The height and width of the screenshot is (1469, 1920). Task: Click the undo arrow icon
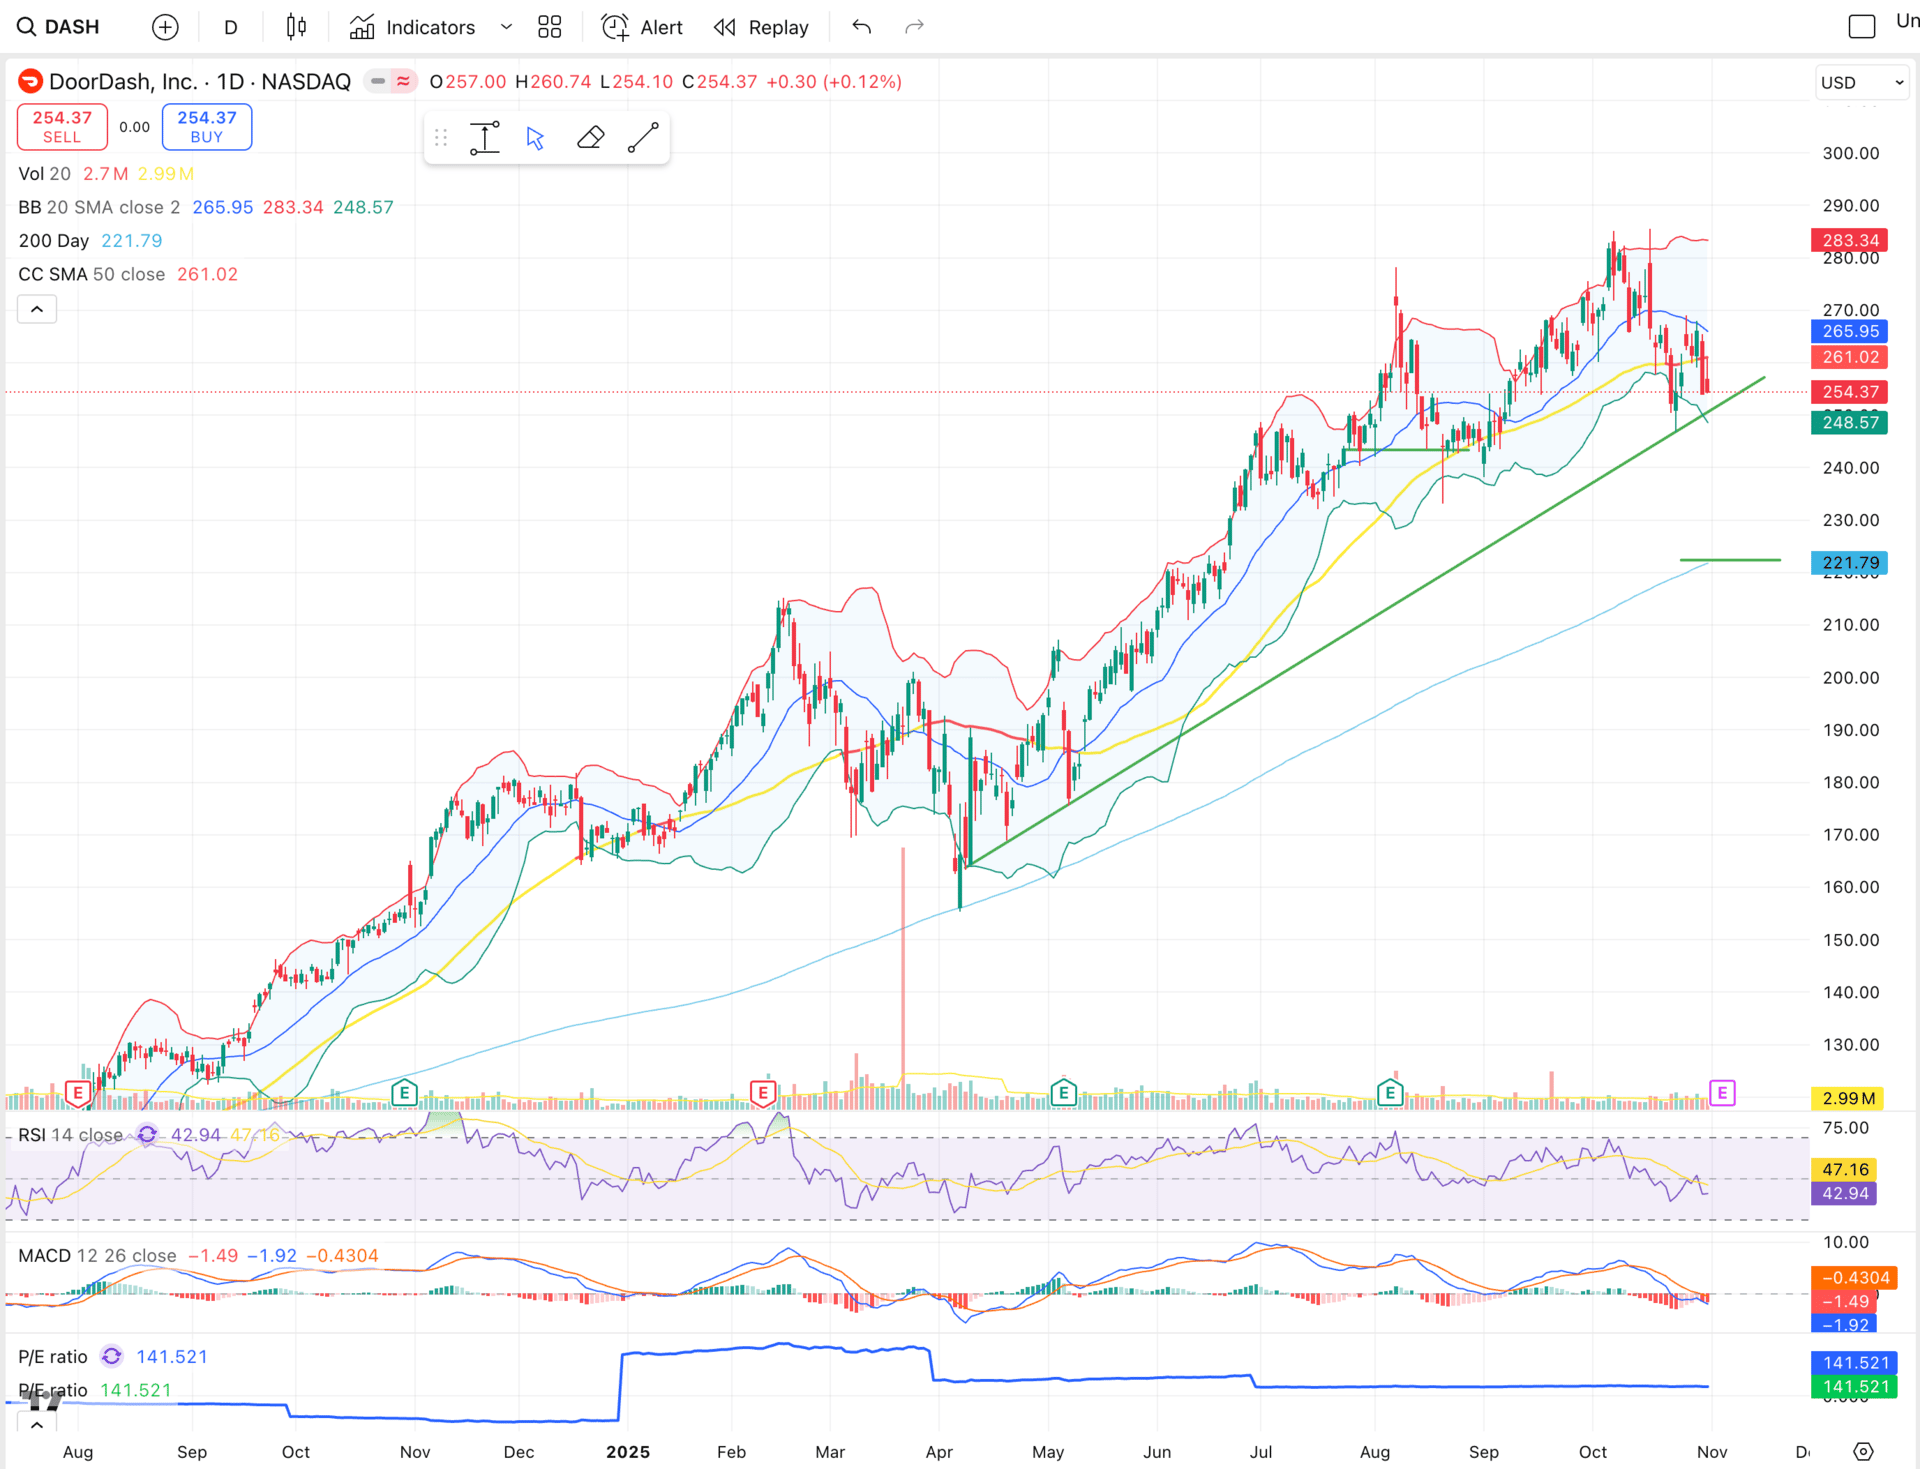point(861,27)
